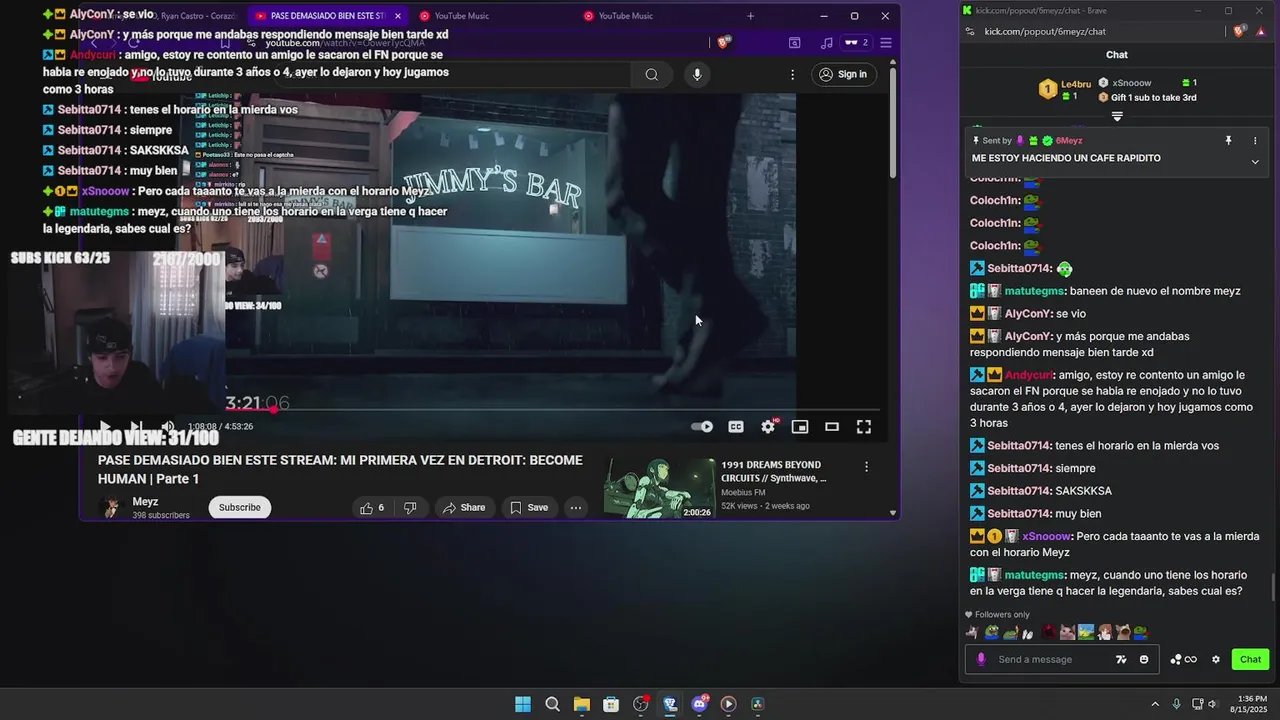The width and height of the screenshot is (1280, 720).
Task: Unpin the pinned 6Meyz message
Action: (x=1228, y=141)
